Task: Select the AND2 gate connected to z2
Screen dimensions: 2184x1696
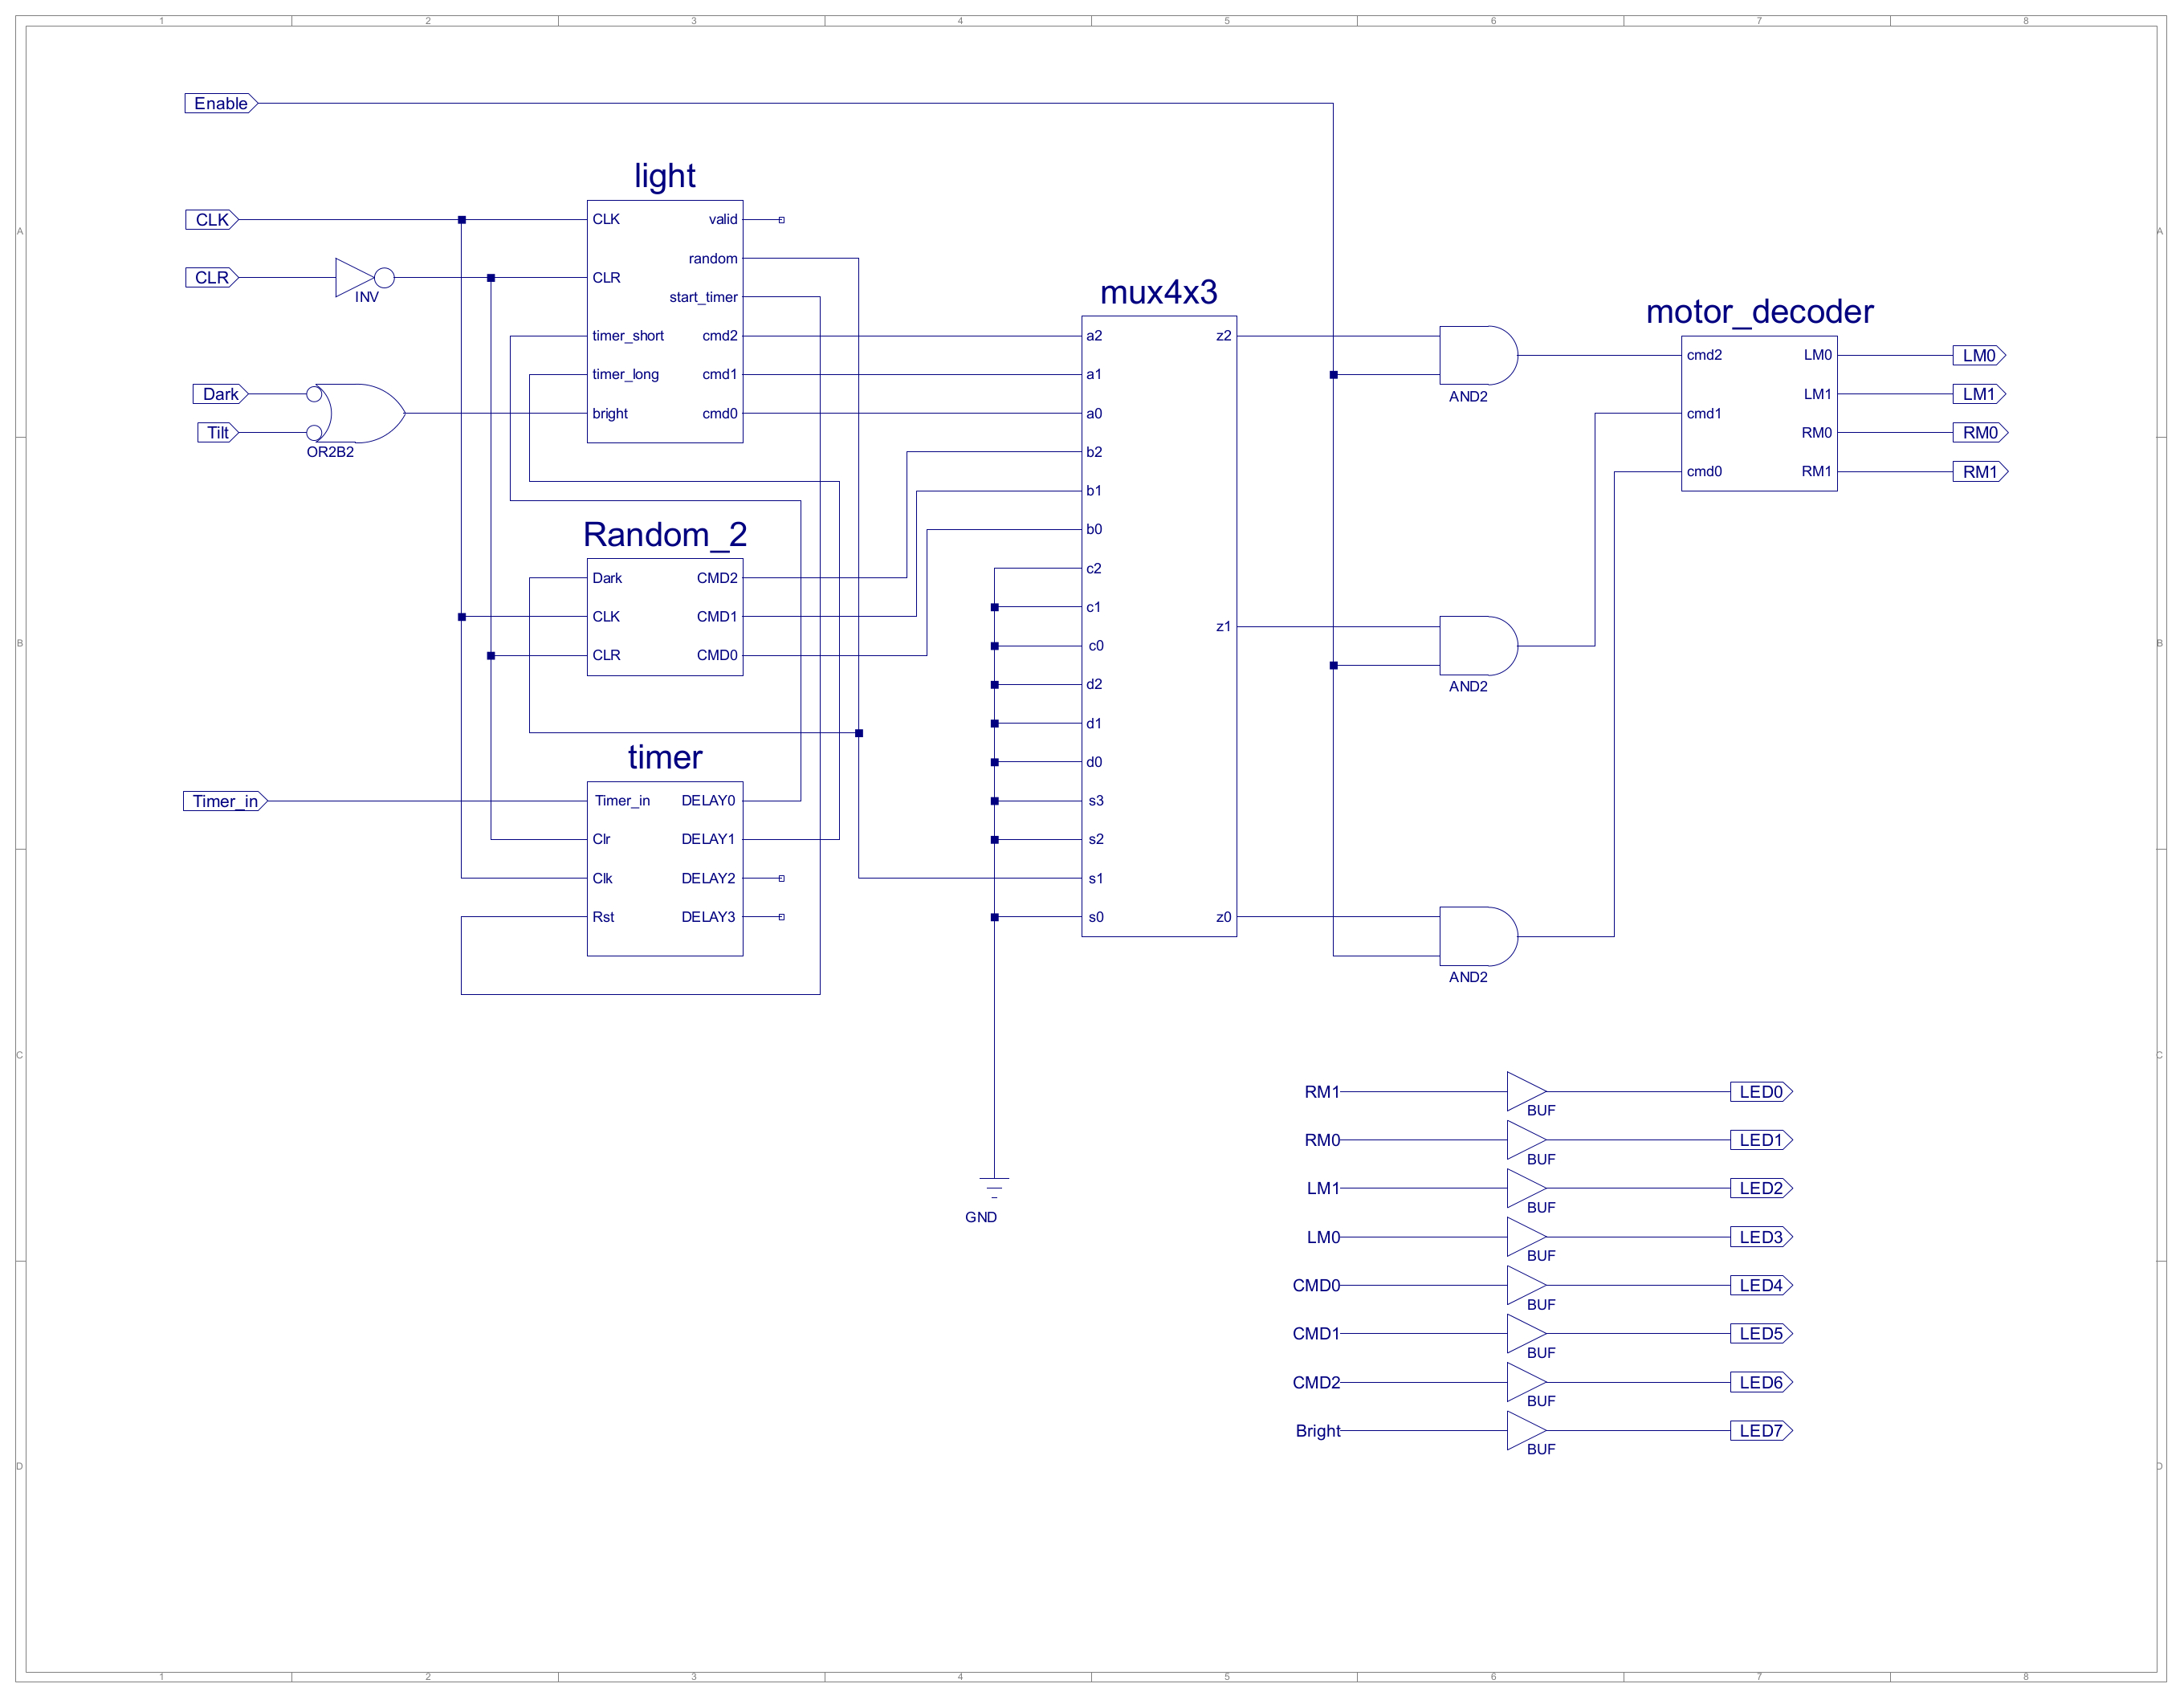Action: [1476, 355]
